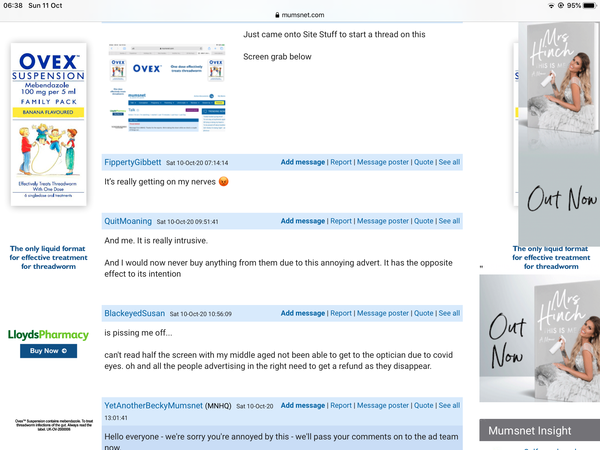Report YetAnotherBeckyMumsnet's post
Image resolution: width=600 pixels, height=450 pixels.
coord(341,406)
